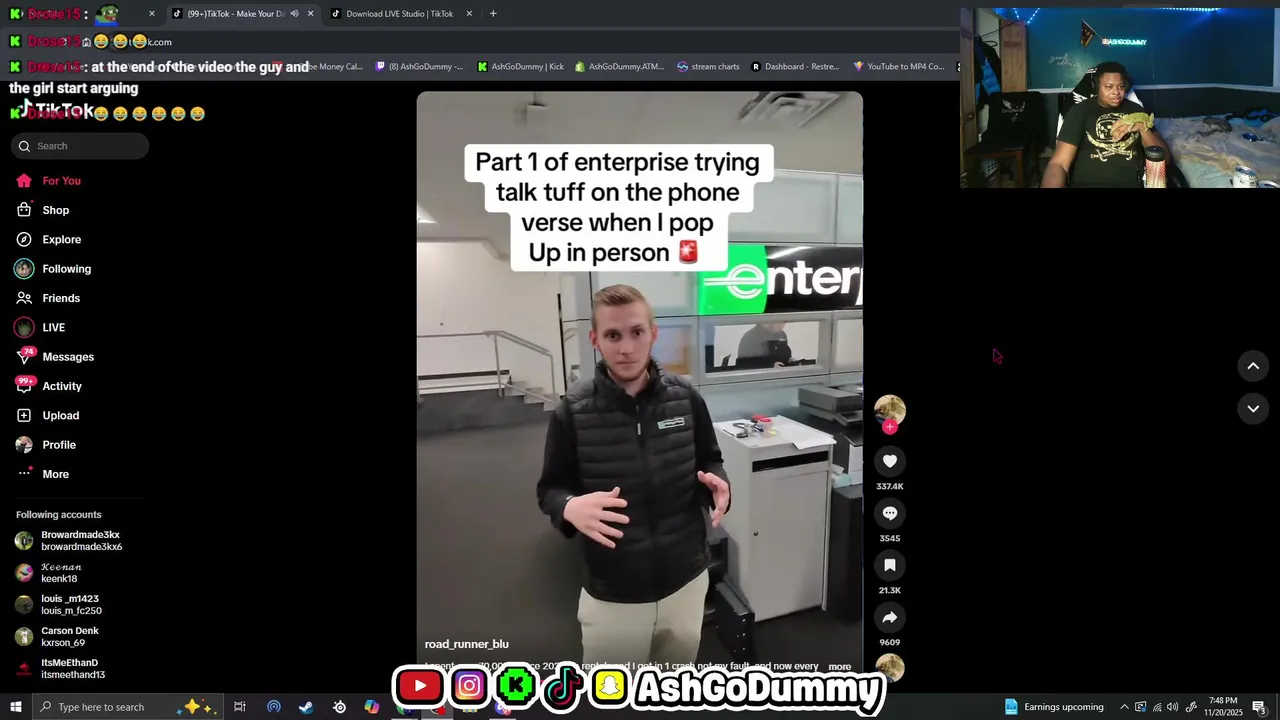Open the Activity notifications
This screenshot has height=720, width=1280.
pyautogui.click(x=62, y=386)
